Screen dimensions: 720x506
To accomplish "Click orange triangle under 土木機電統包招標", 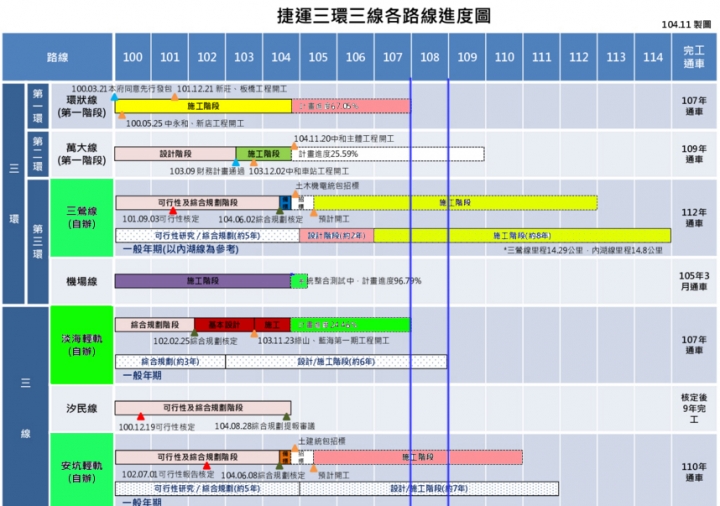I will (295, 194).
